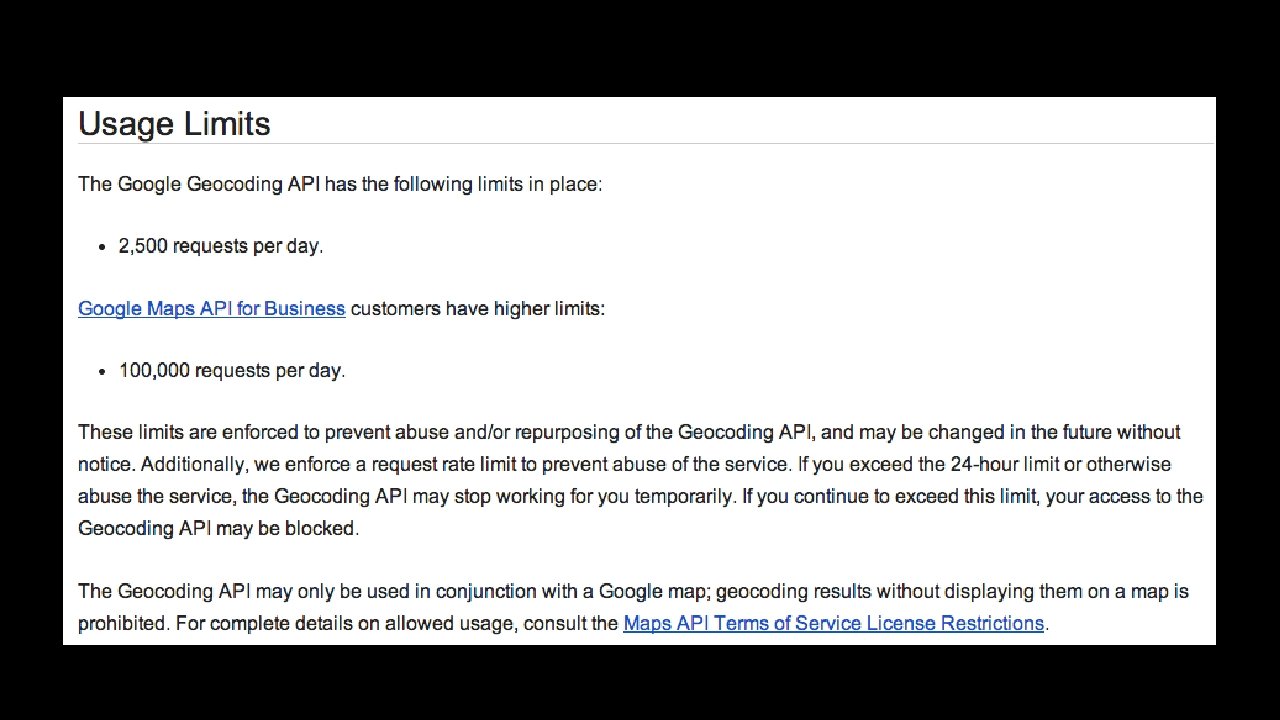
Task: Click the bullet point before 2,500 requests
Action: pos(102,247)
